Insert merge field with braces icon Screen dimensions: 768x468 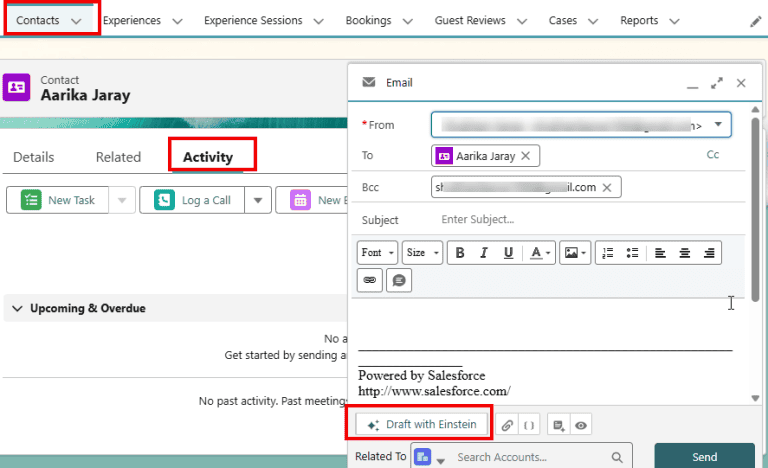coord(529,425)
